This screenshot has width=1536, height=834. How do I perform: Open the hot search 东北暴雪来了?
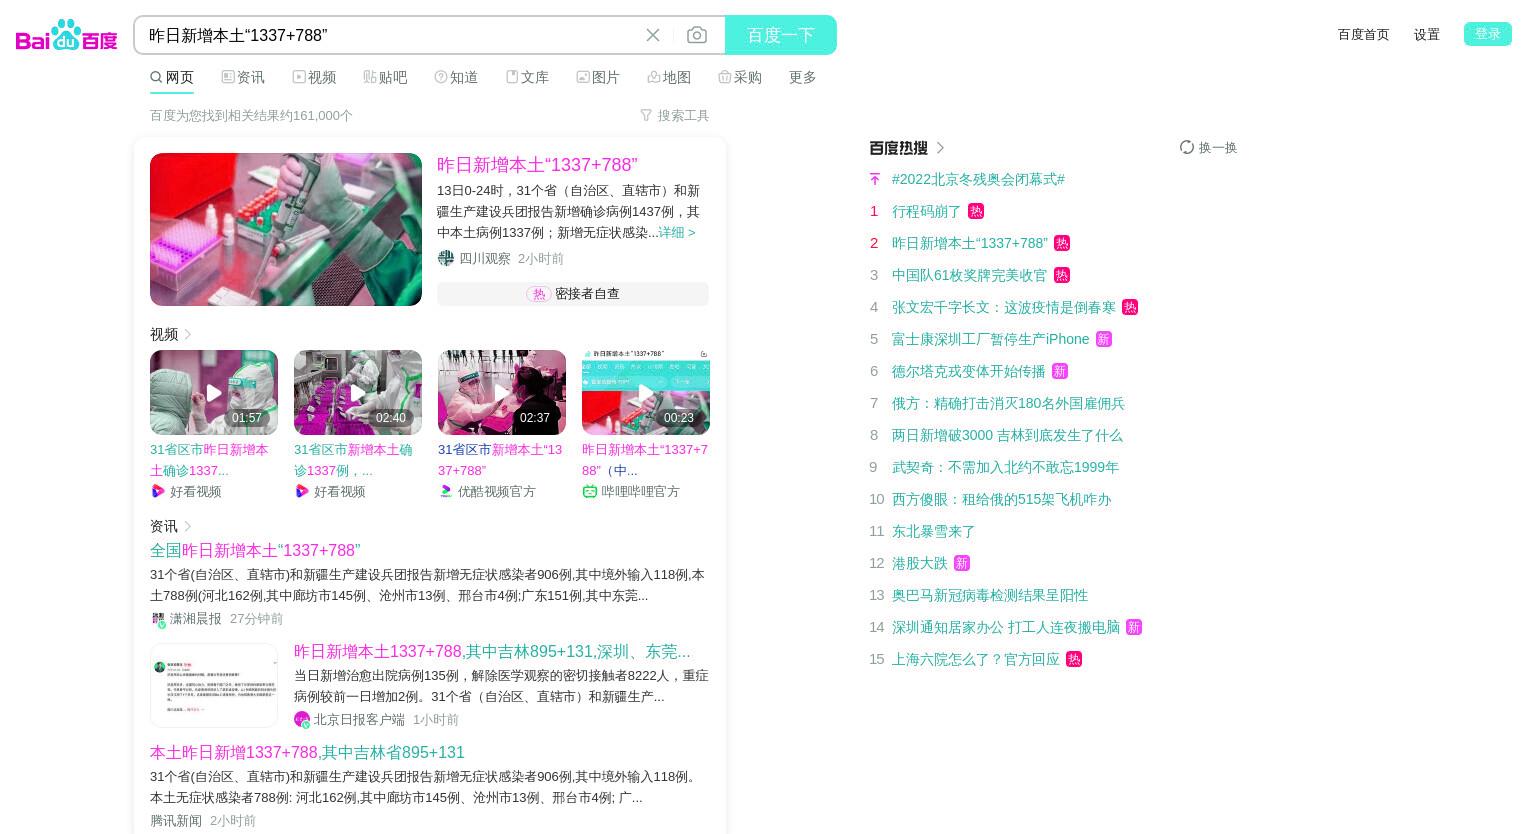coord(933,531)
